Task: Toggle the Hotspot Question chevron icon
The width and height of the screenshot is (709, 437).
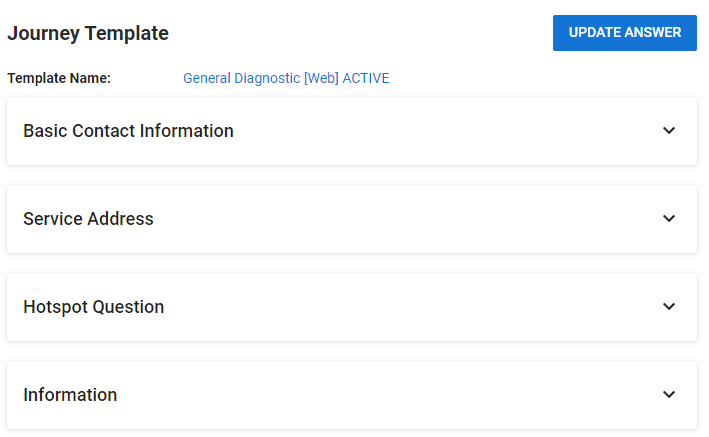Action: 669,307
